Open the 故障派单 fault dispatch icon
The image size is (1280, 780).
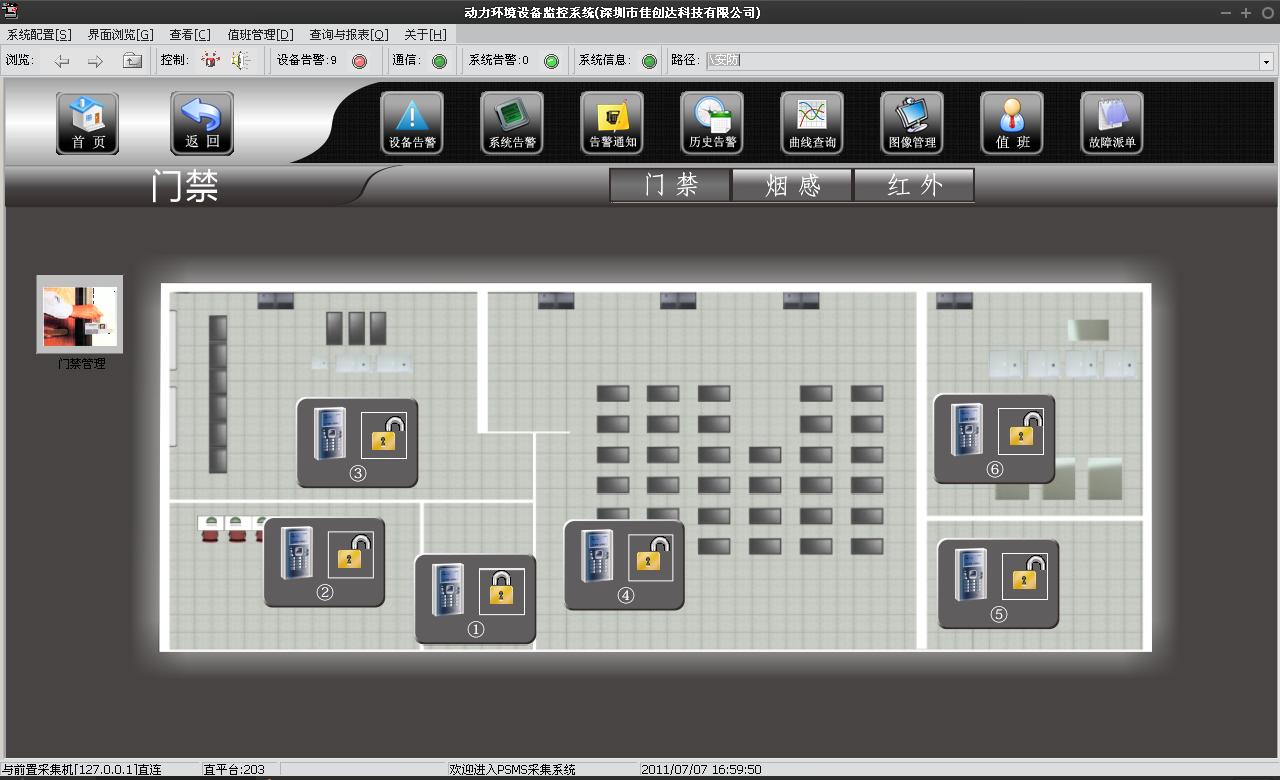(1112, 123)
